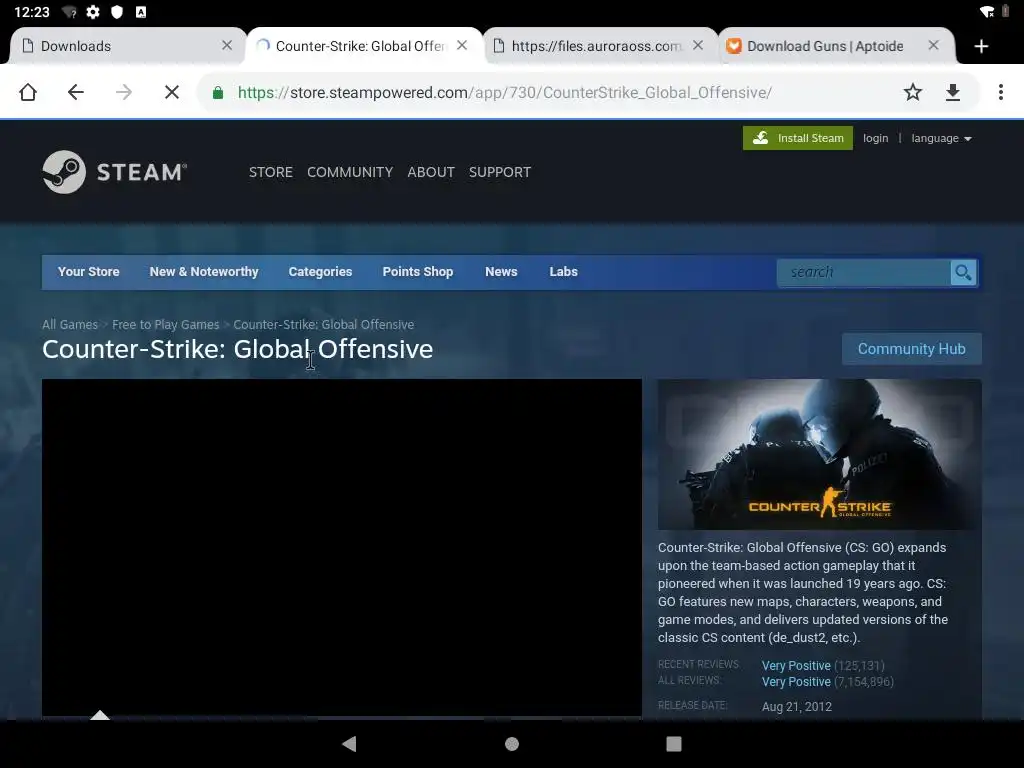The image size is (1024, 768).
Task: Add a new tab with plus icon
Action: tap(981, 46)
